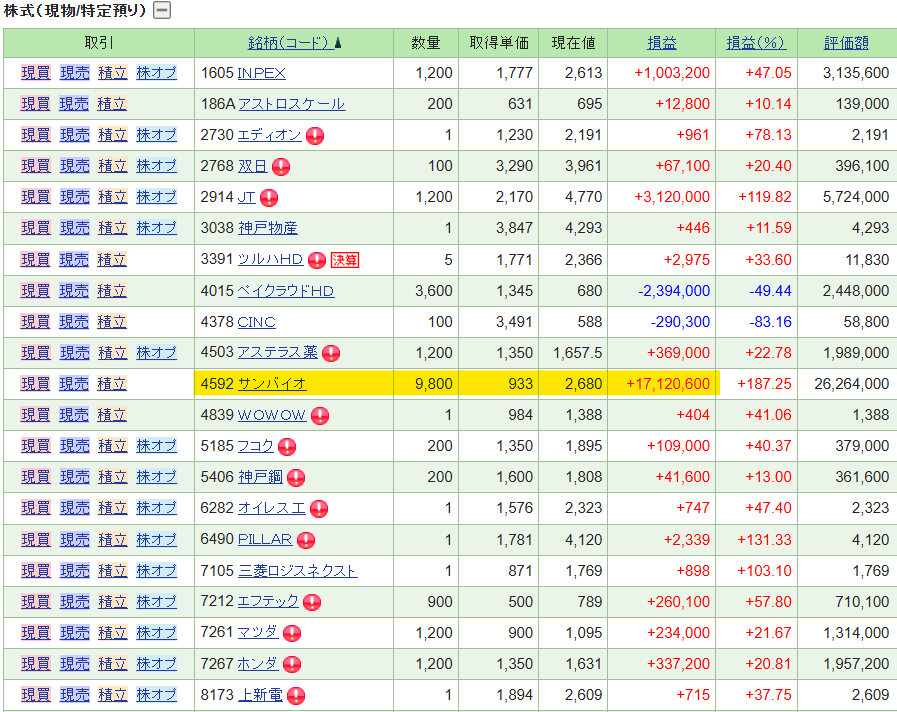Screen dimensions: 897x712
Task: Click the alert icon next to マツダ
Action: (x=292, y=633)
